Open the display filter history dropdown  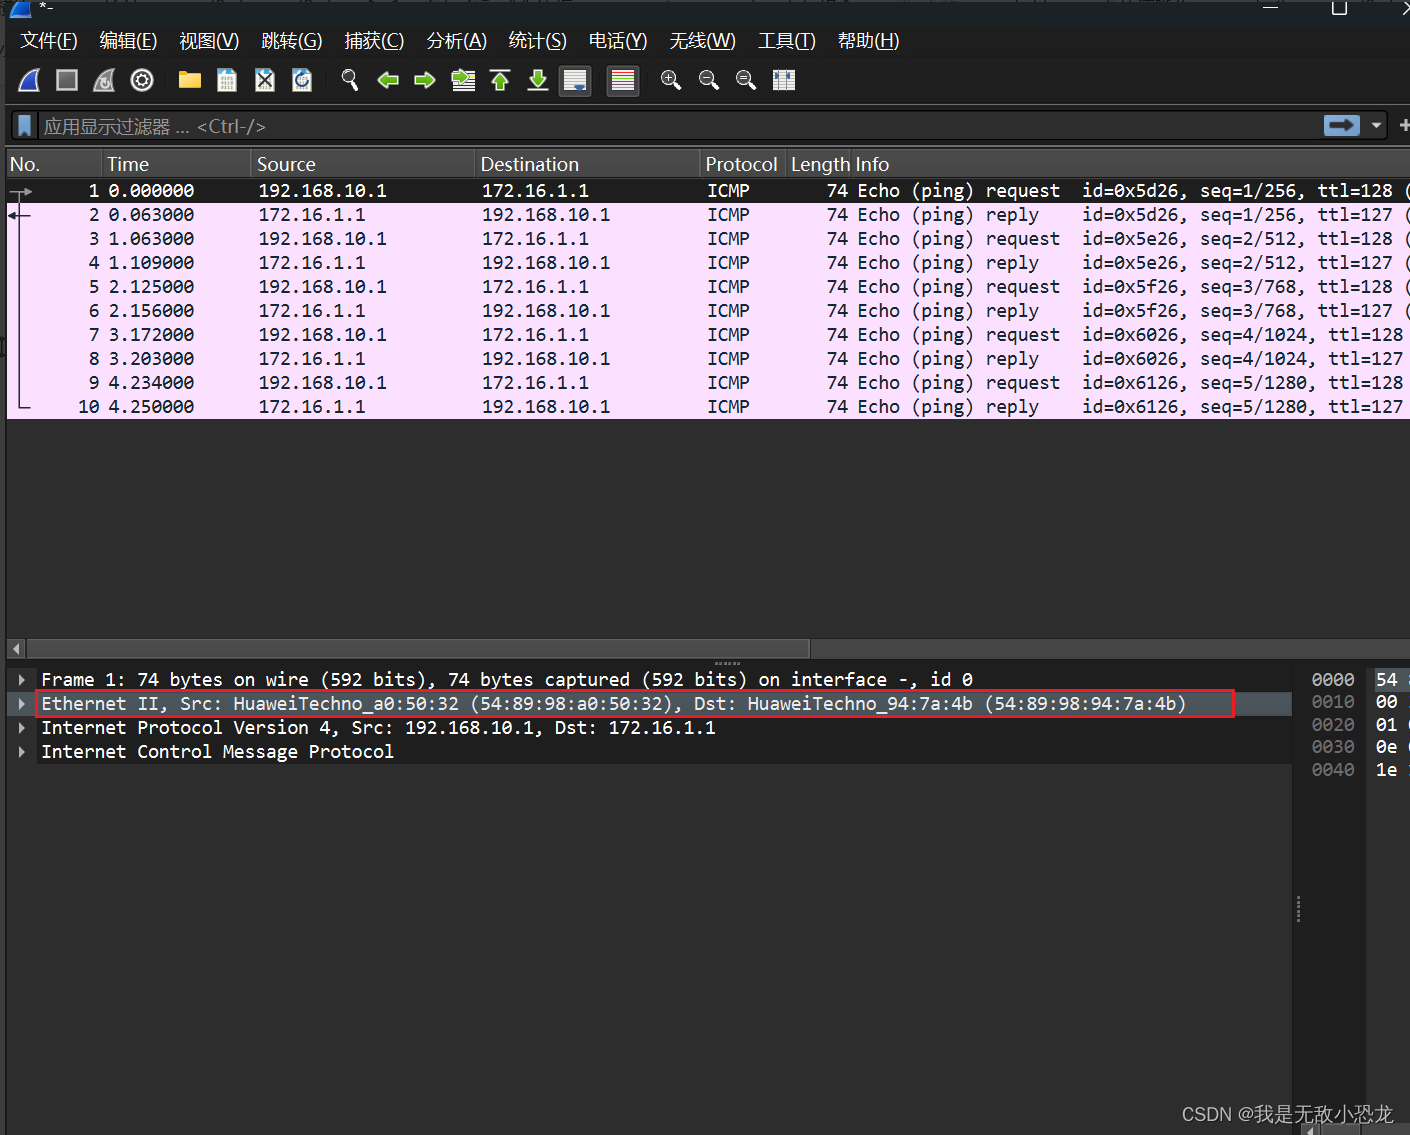(1376, 125)
